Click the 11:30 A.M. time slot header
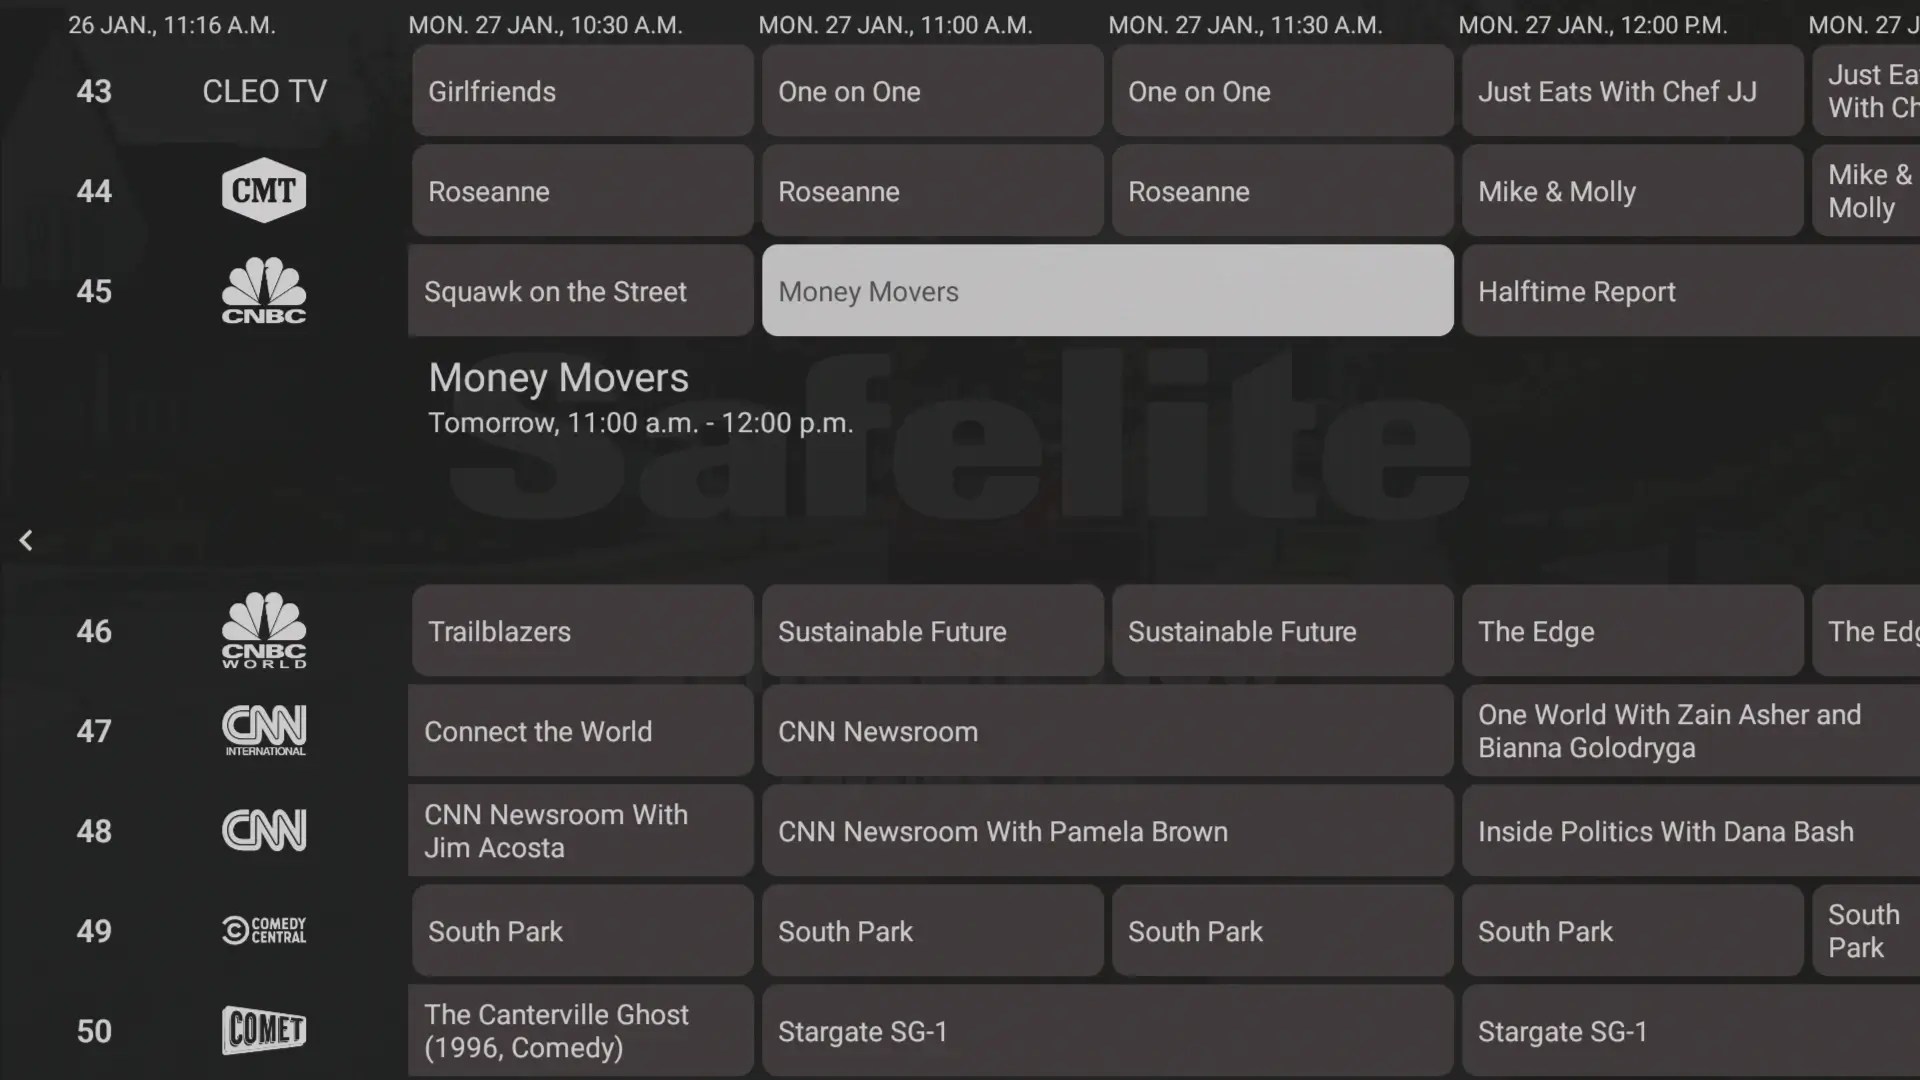Image resolution: width=1920 pixels, height=1080 pixels. [1246, 25]
